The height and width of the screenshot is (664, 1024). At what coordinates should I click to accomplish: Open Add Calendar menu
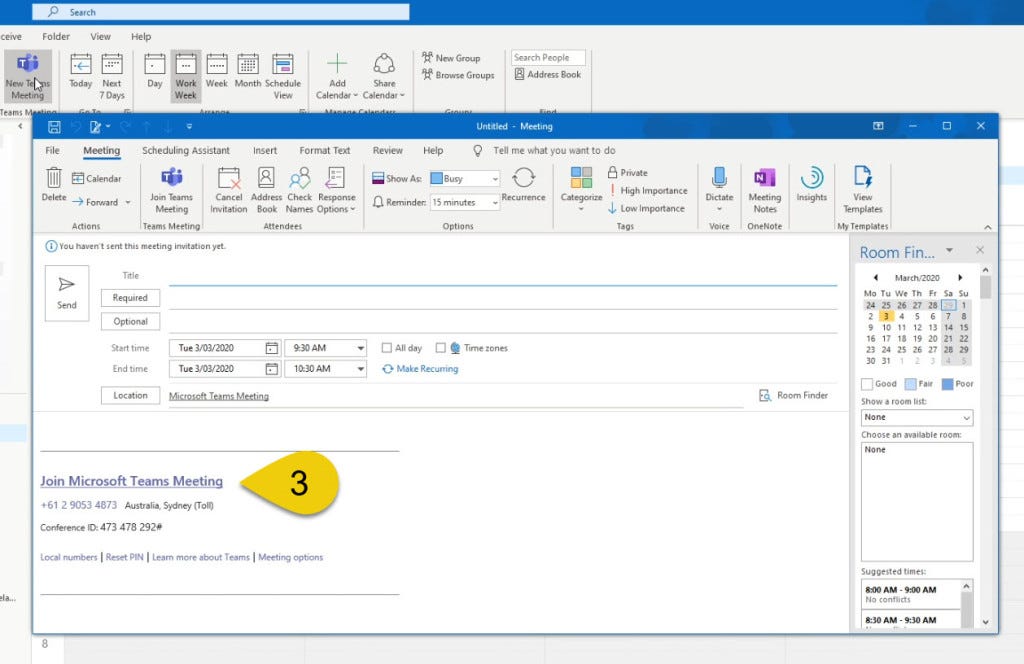tap(337, 76)
